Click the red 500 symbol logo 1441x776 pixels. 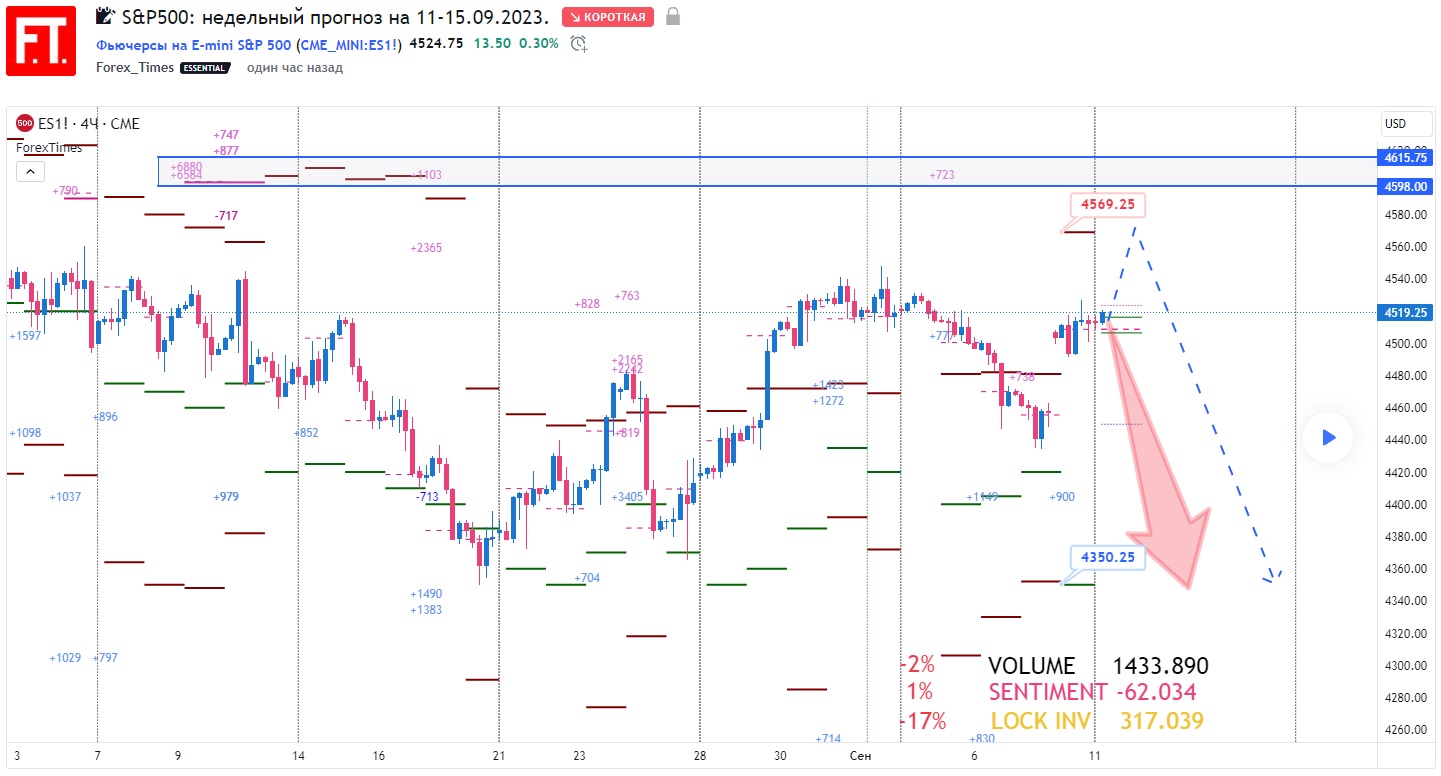(x=25, y=124)
